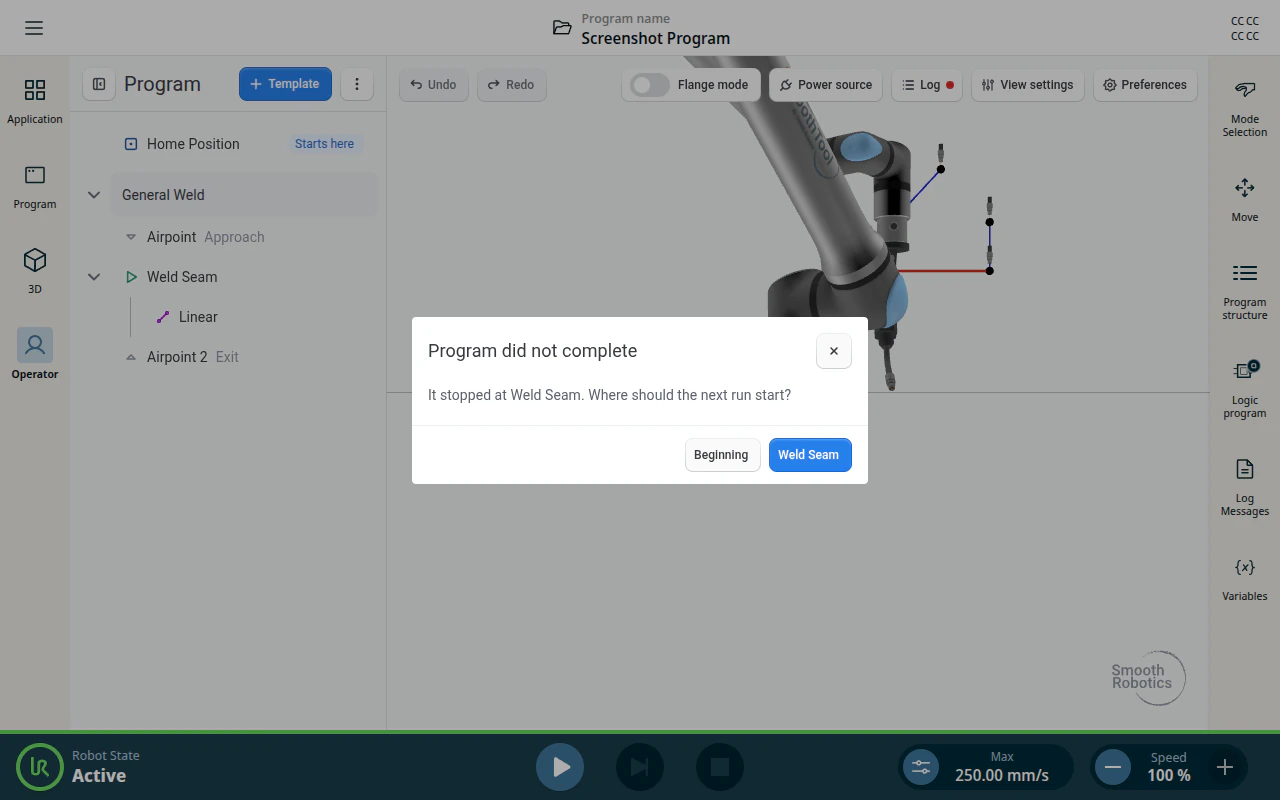Image resolution: width=1280 pixels, height=800 pixels.
Task: Collapse the General Weld group
Action: pos(94,195)
